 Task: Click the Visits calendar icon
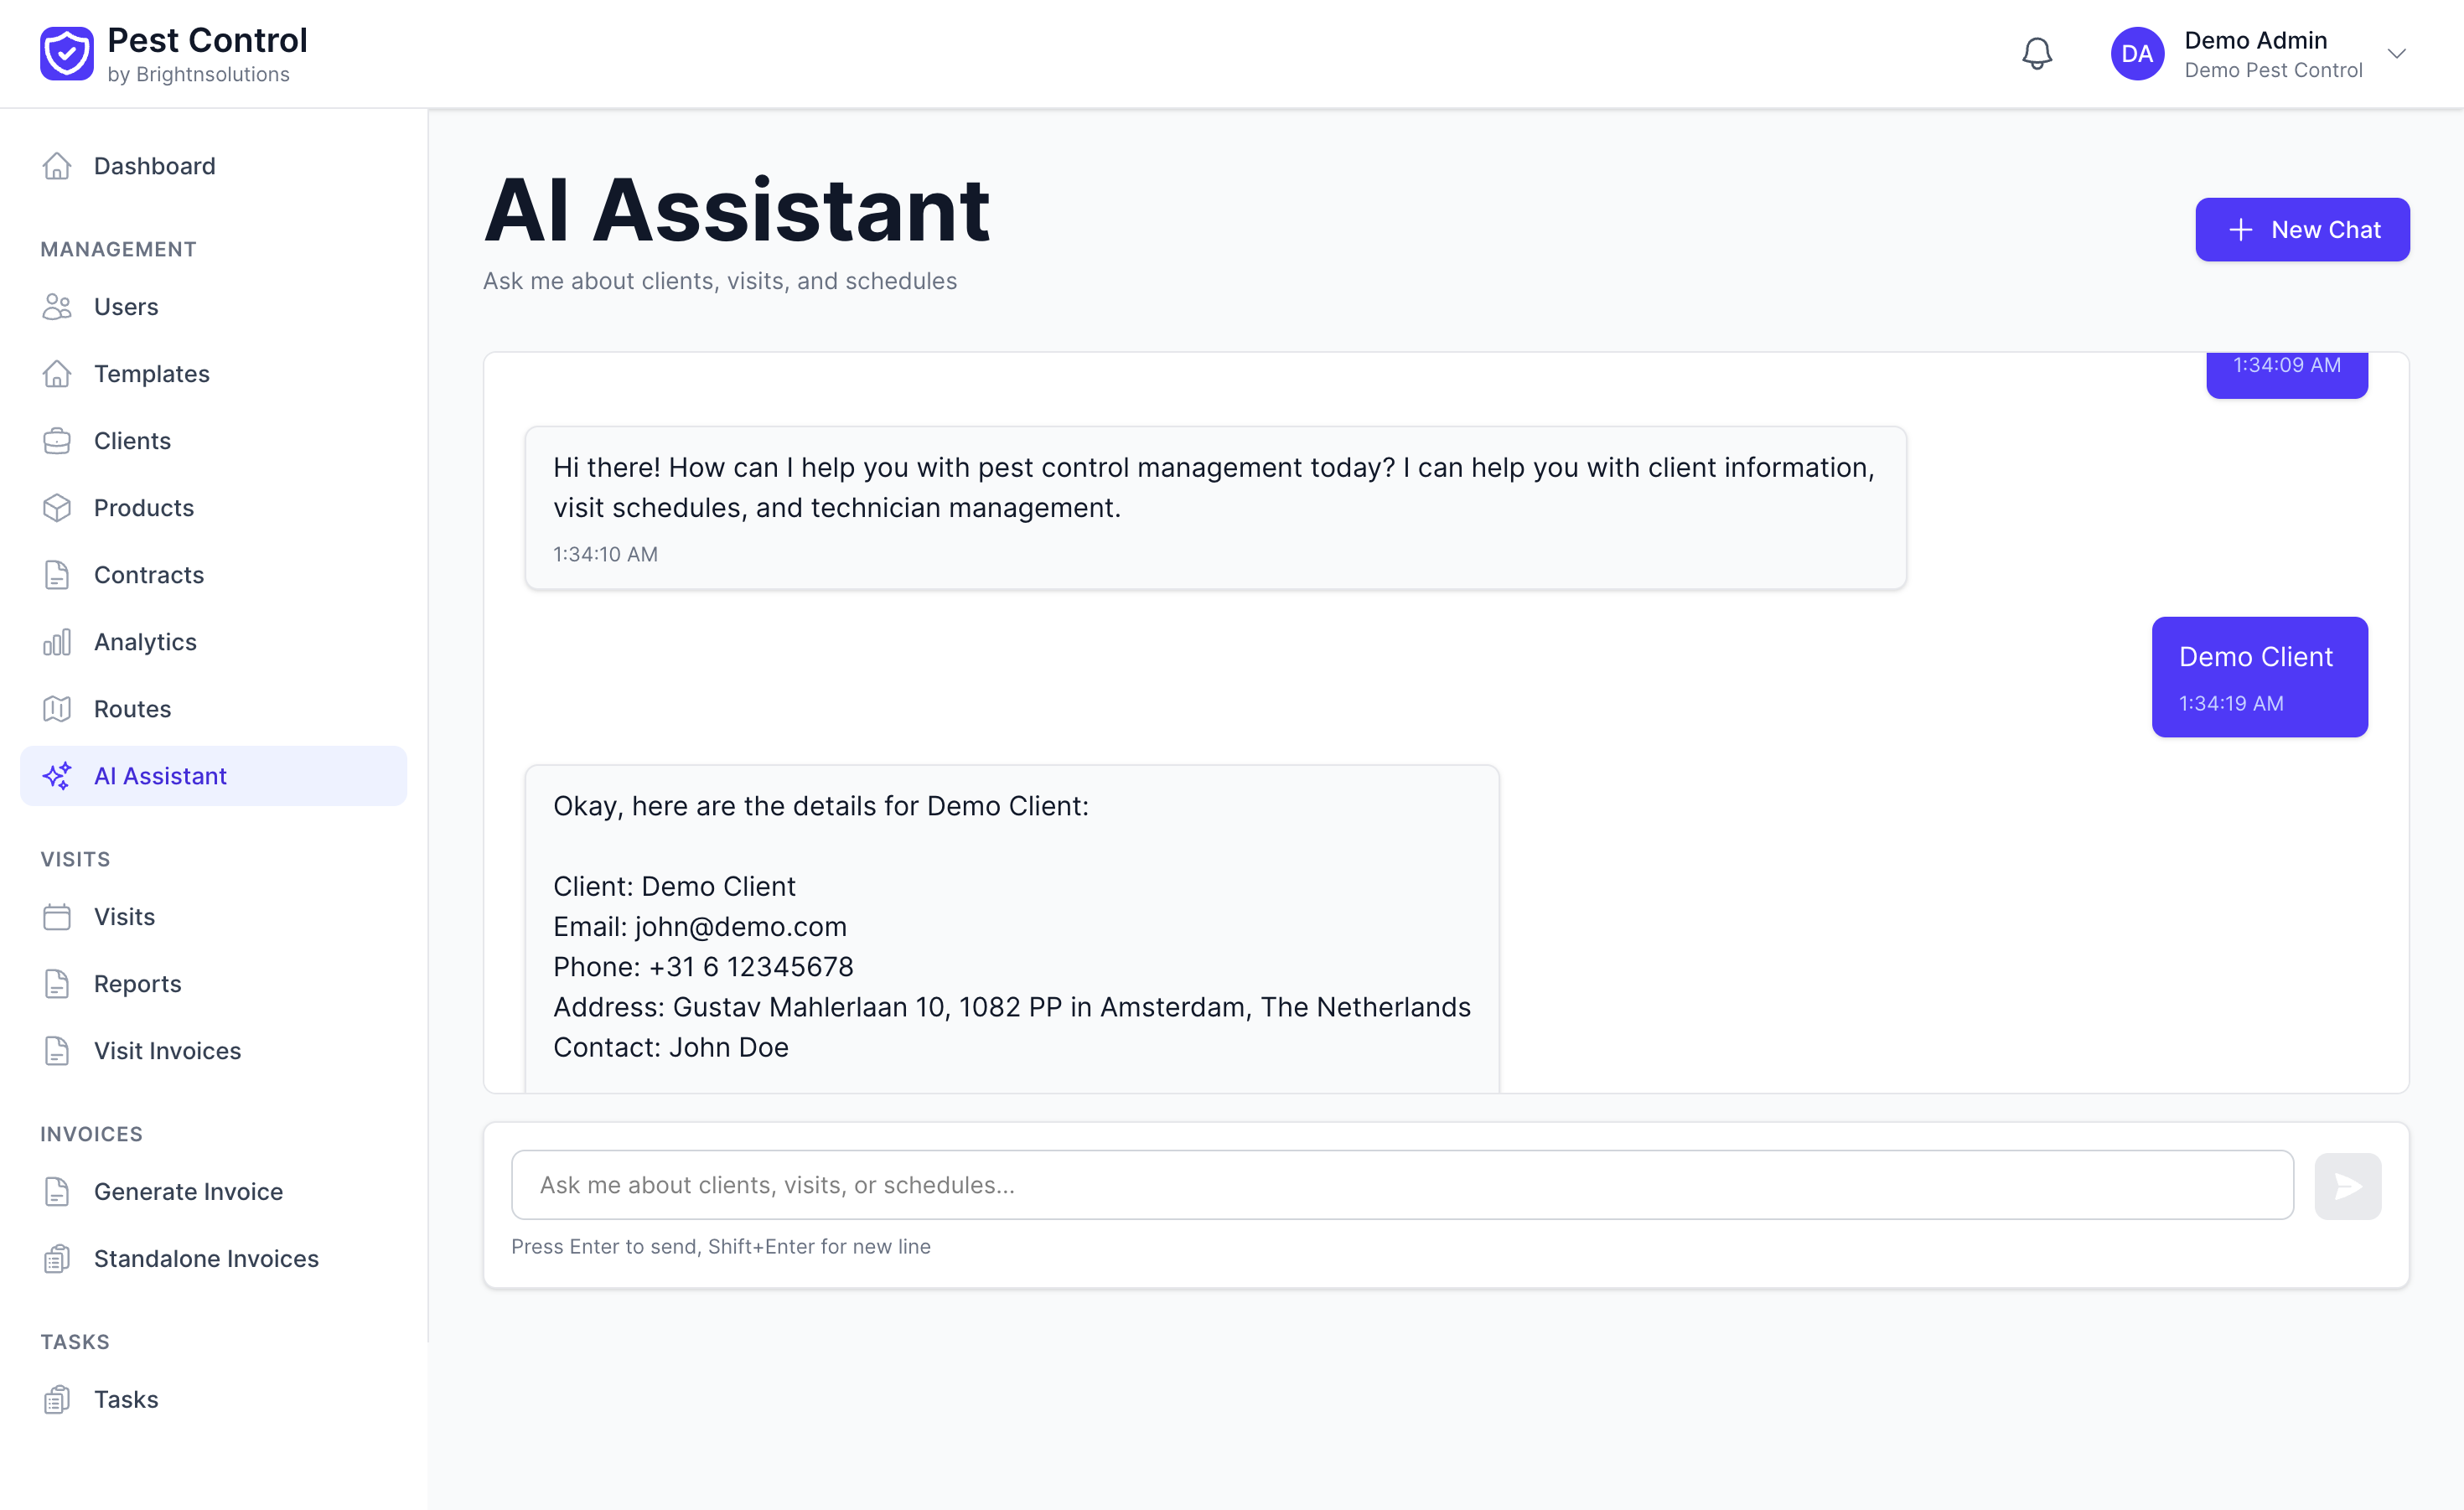[x=57, y=917]
